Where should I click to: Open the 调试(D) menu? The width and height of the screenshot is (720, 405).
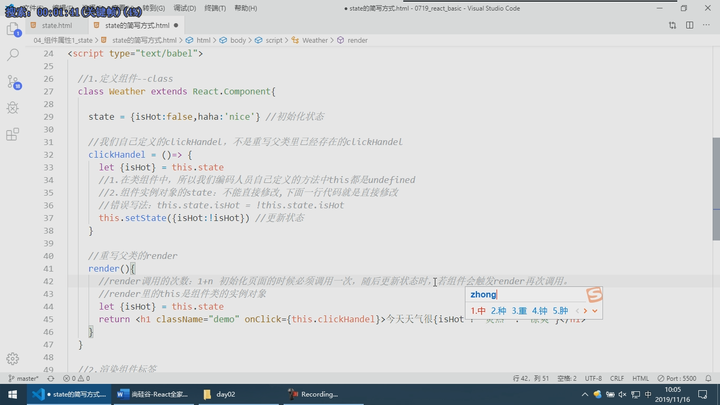coord(185,8)
